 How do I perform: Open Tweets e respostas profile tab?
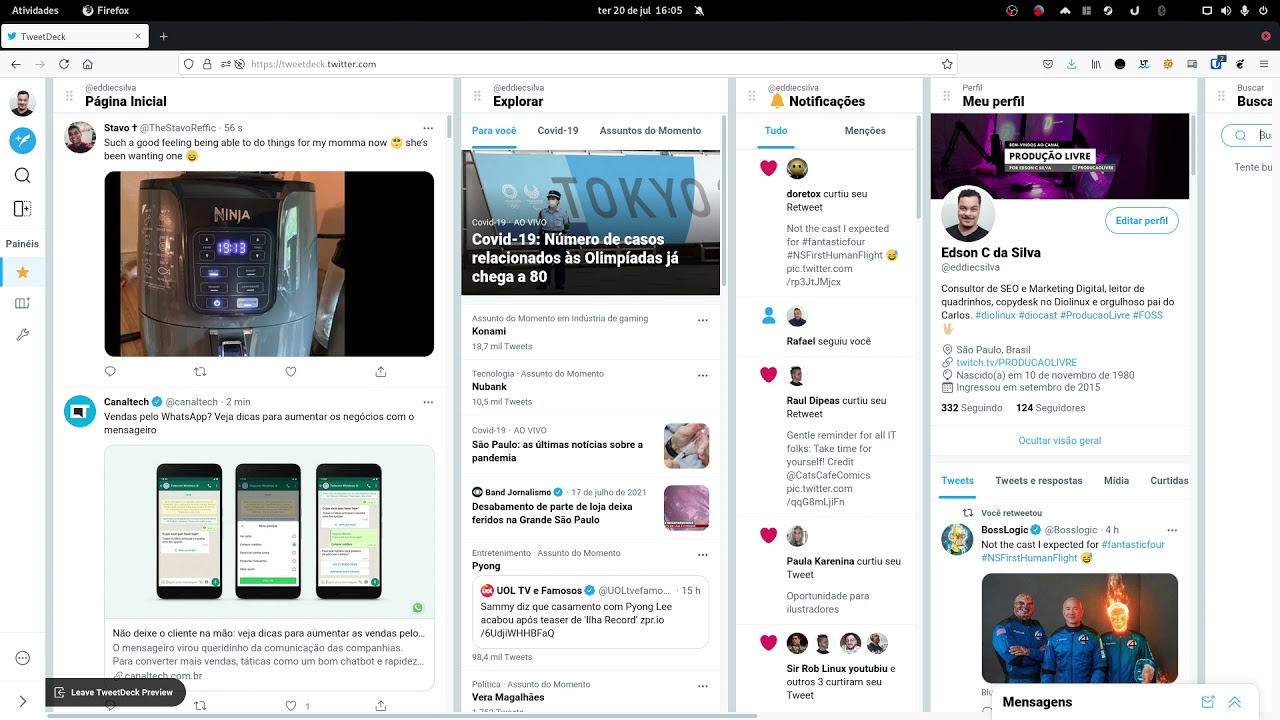click(x=1039, y=481)
